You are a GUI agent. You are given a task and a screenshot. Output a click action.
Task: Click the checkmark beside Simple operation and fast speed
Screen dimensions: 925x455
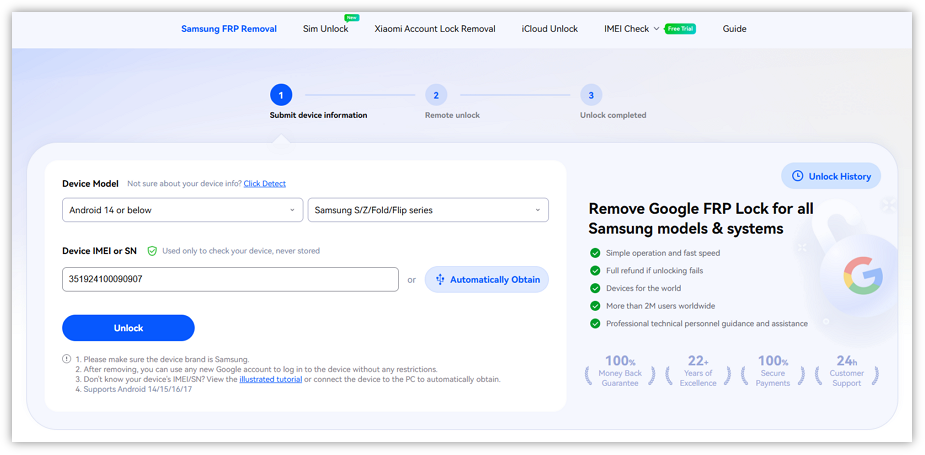(x=595, y=253)
